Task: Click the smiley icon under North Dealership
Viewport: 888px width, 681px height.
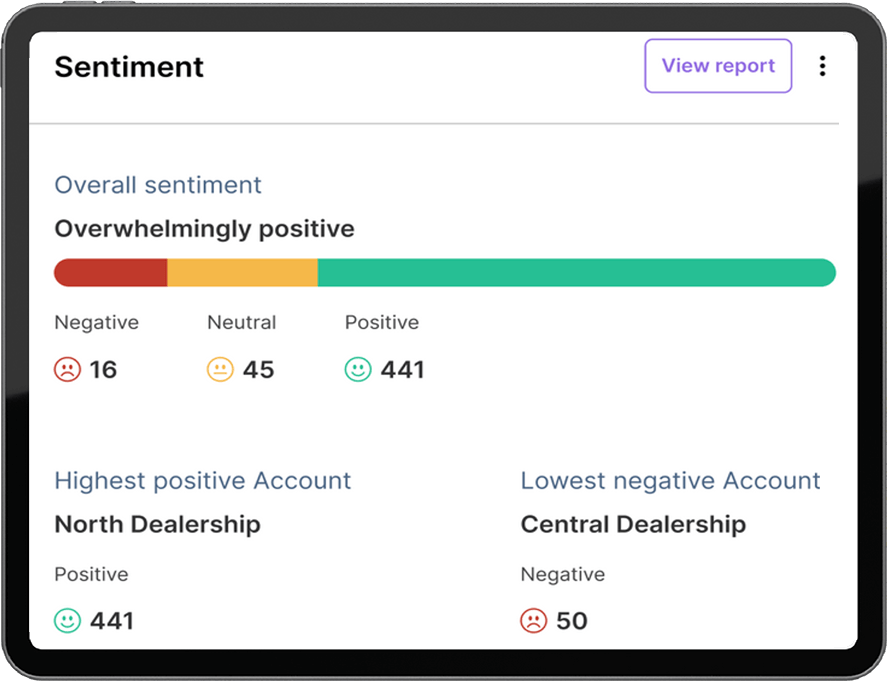Action: click(x=65, y=620)
